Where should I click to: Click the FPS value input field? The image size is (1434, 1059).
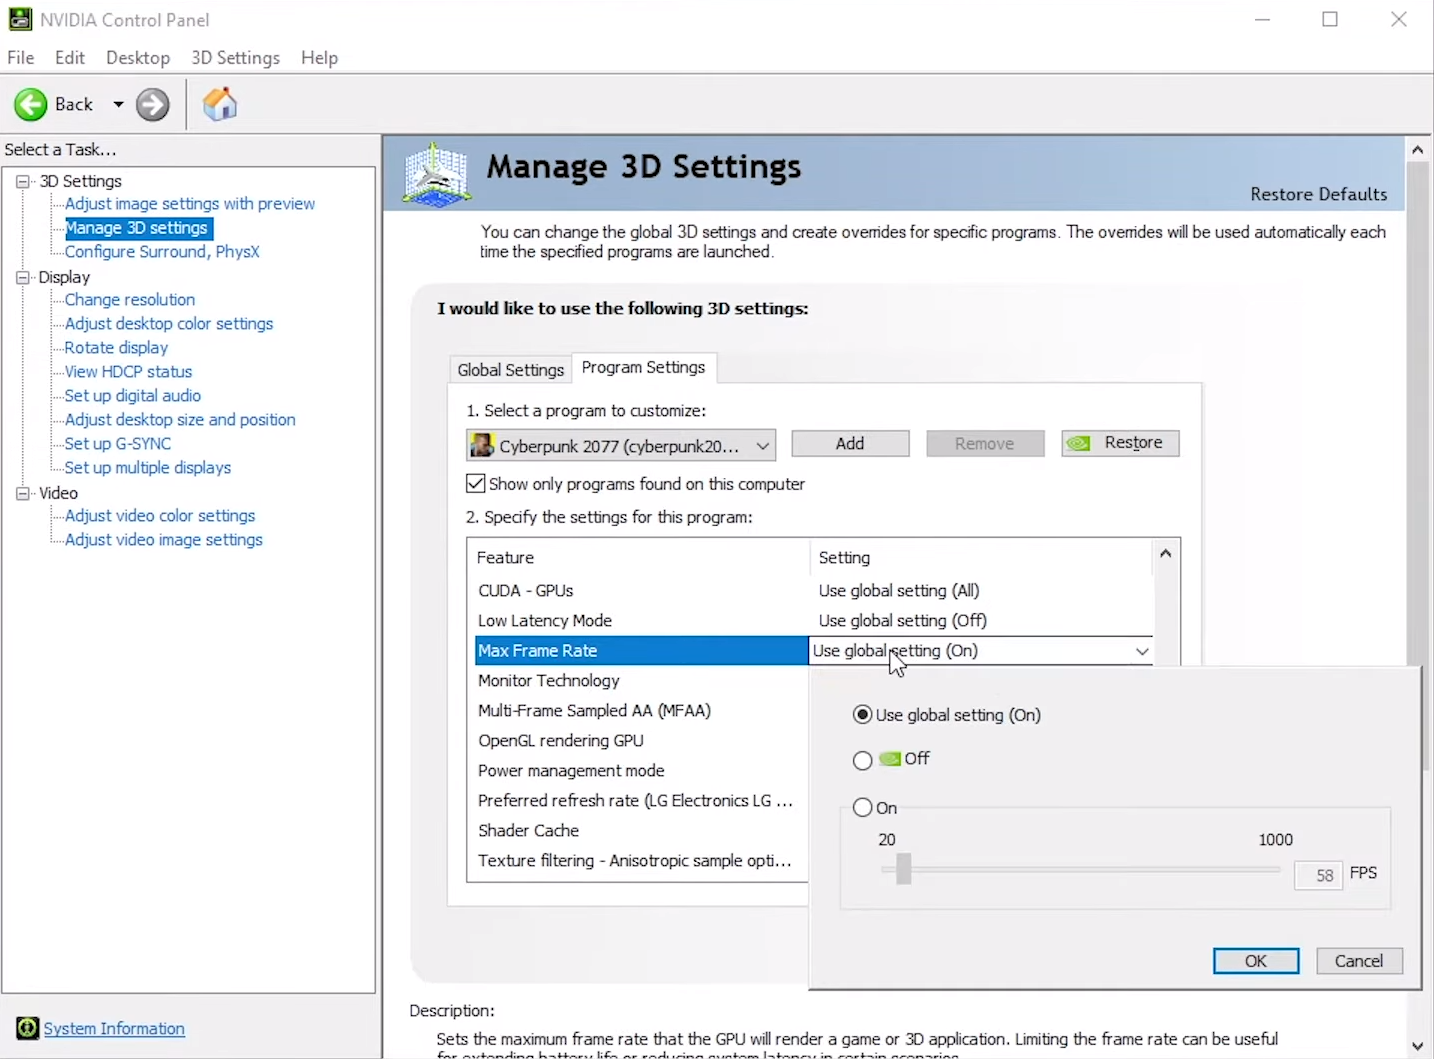click(x=1318, y=875)
